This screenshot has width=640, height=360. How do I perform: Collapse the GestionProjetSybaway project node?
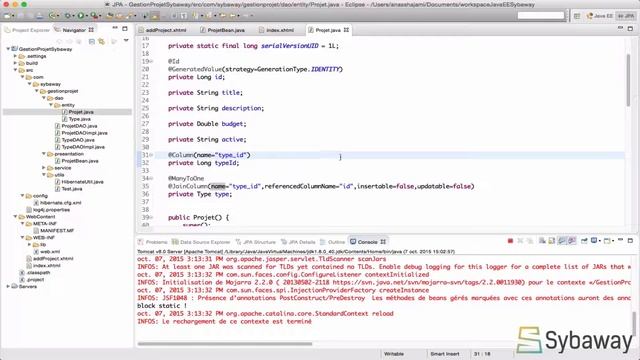[x=8, y=49]
